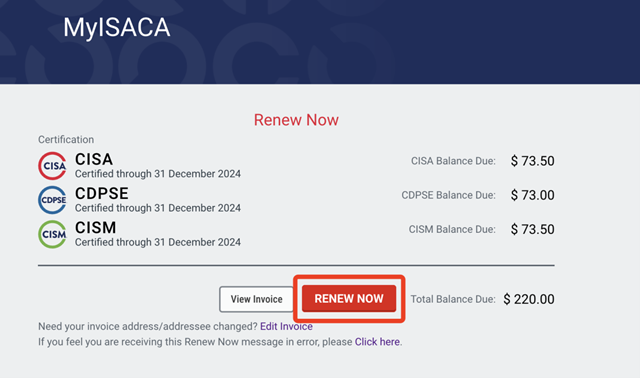This screenshot has height=378, width=640.
Task: Click the Renew Now section heading
Action: pyautogui.click(x=296, y=120)
